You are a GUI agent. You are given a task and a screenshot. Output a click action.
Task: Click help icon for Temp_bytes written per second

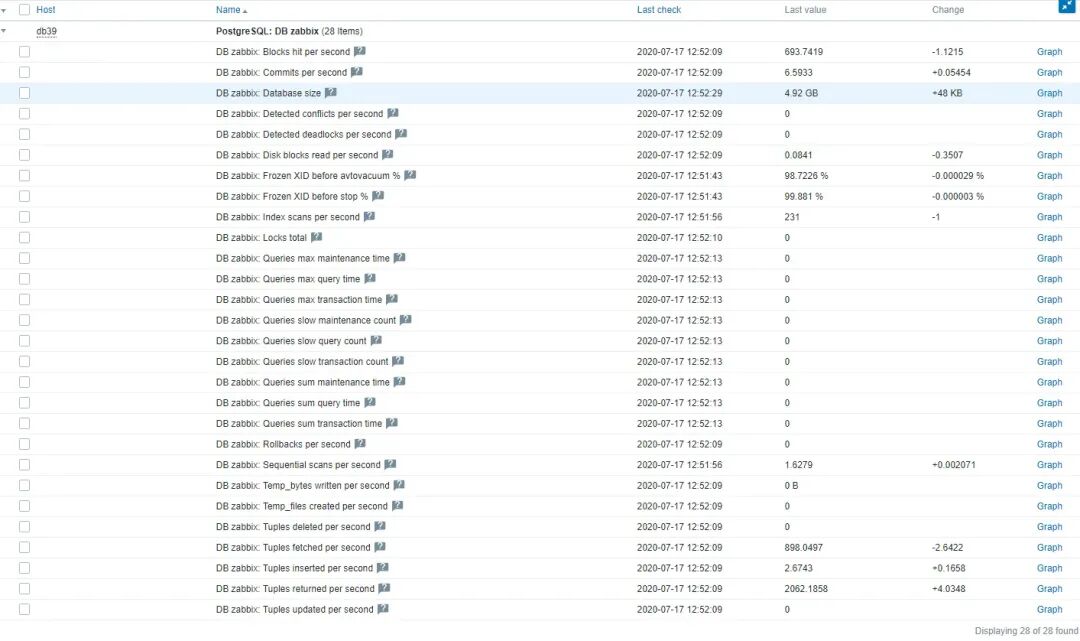[399, 485]
